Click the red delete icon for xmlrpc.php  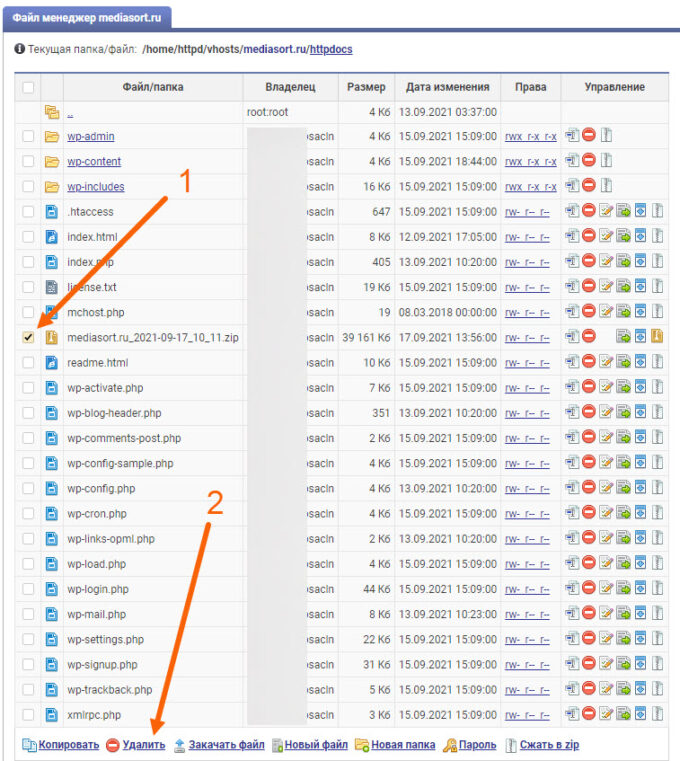(589, 714)
